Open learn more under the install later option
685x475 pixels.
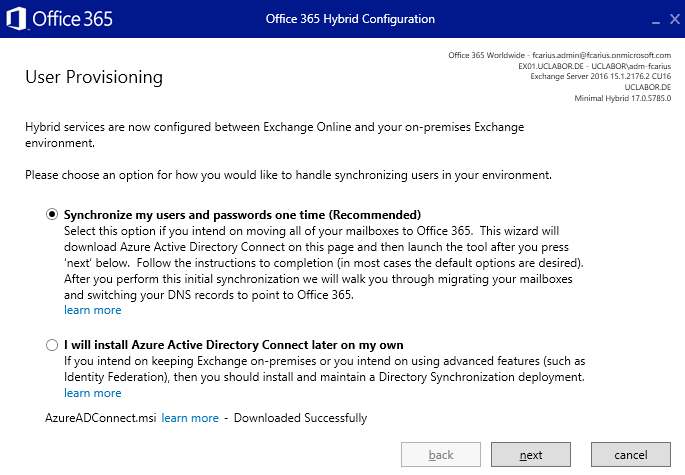93,393
